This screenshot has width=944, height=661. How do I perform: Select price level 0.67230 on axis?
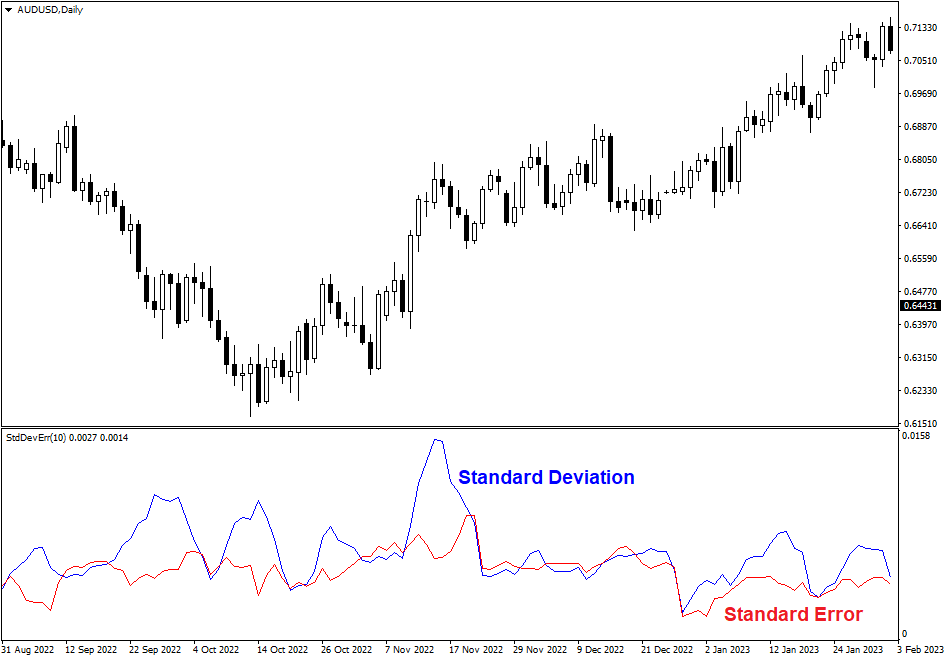(921, 193)
